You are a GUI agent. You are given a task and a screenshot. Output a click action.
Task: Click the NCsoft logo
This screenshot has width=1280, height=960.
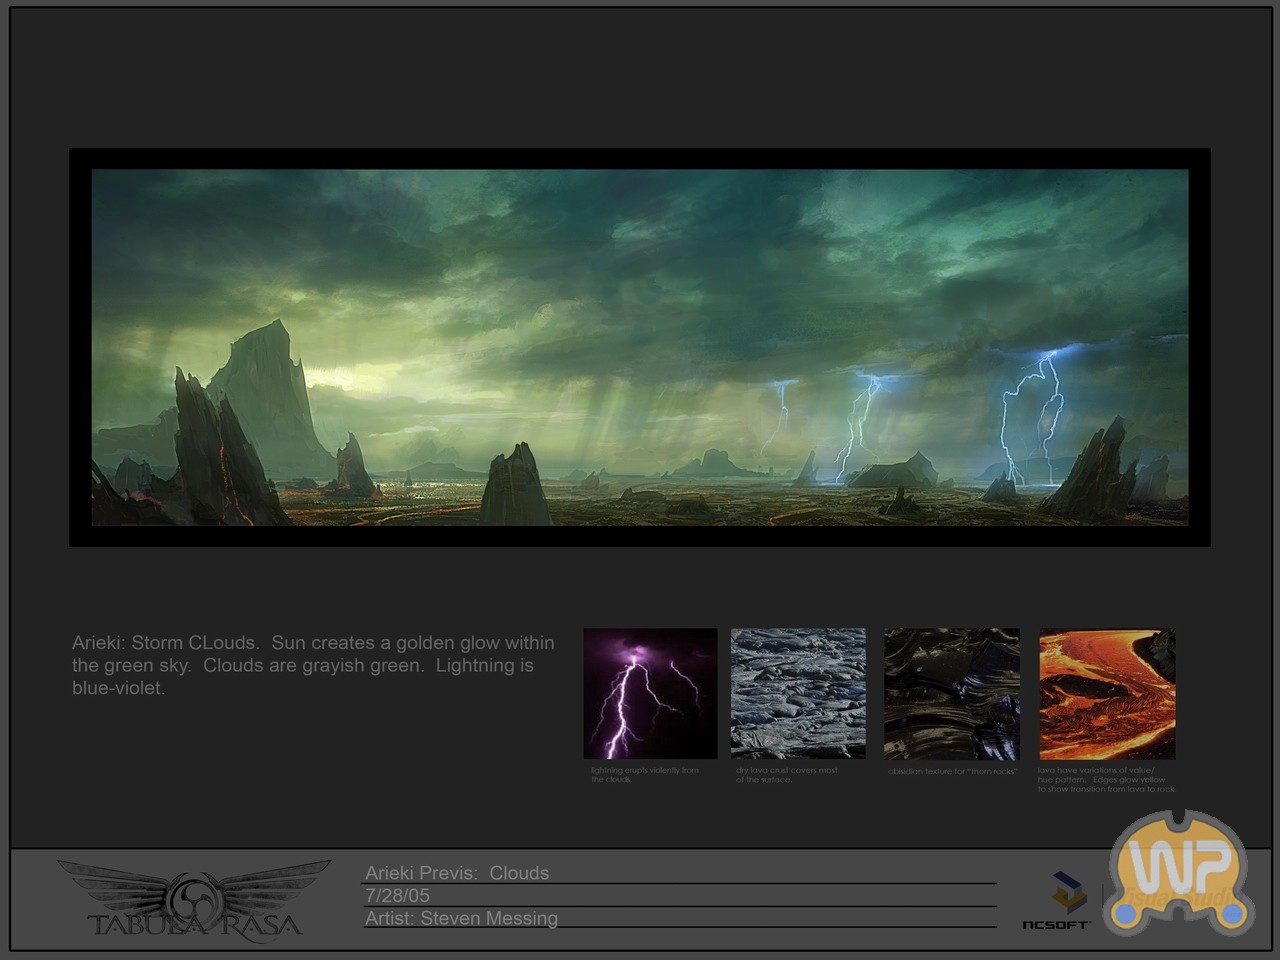[1056, 900]
